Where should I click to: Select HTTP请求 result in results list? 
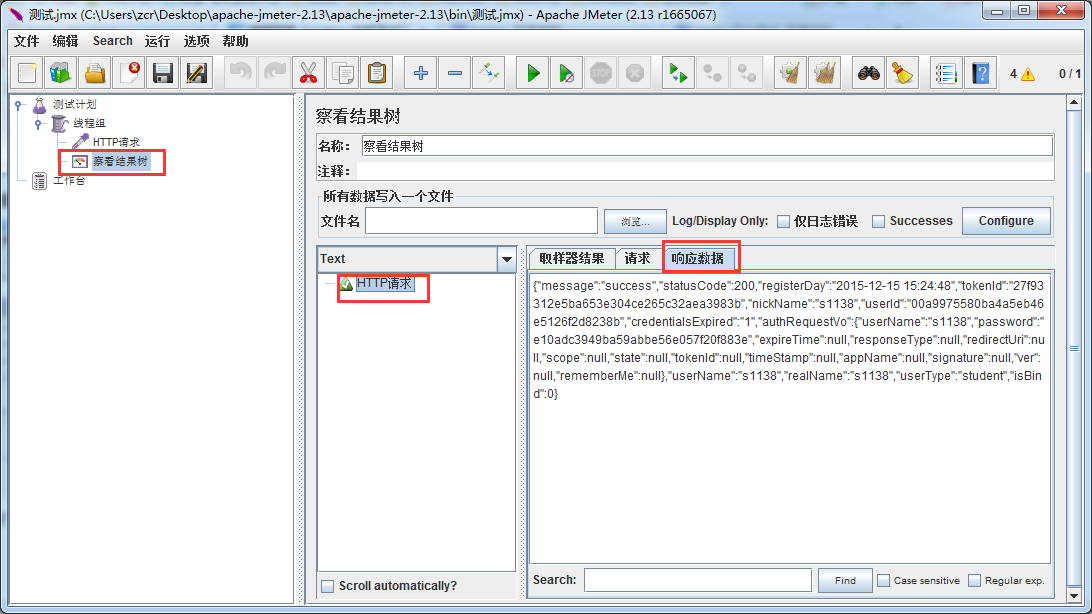tap(384, 283)
